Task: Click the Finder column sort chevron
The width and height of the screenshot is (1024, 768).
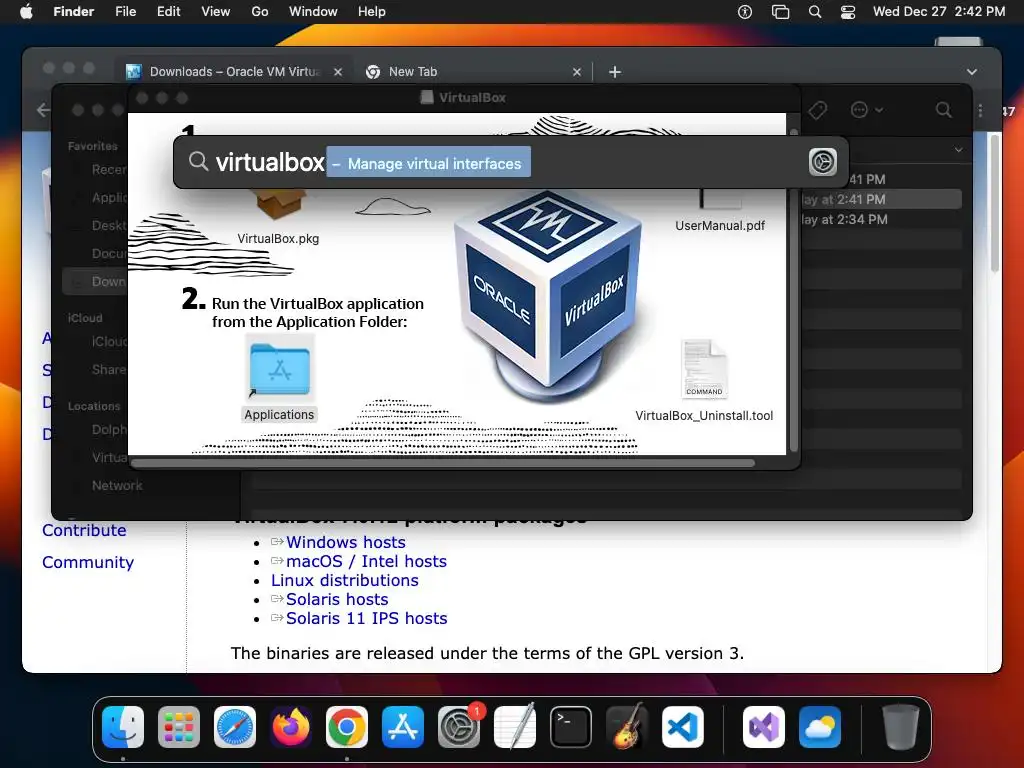Action: click(x=958, y=150)
